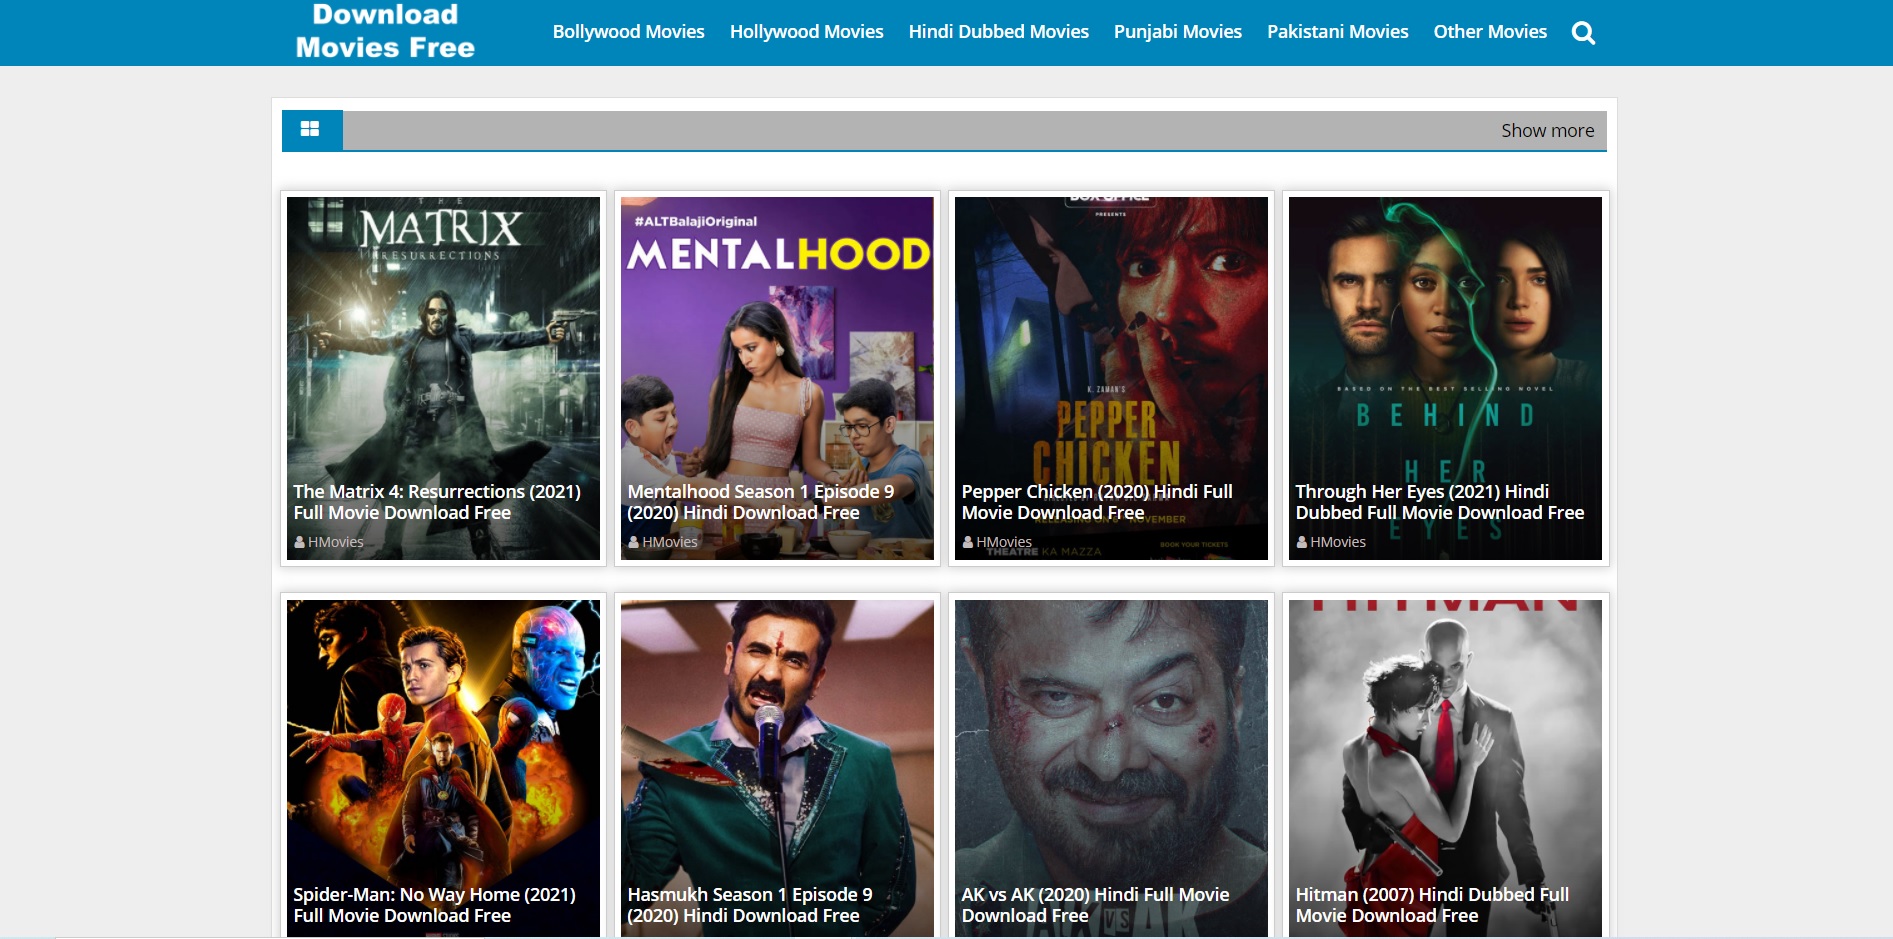This screenshot has width=1893, height=939.
Task: Select the Spider-Man: No Way Home poster
Action: 443,740
